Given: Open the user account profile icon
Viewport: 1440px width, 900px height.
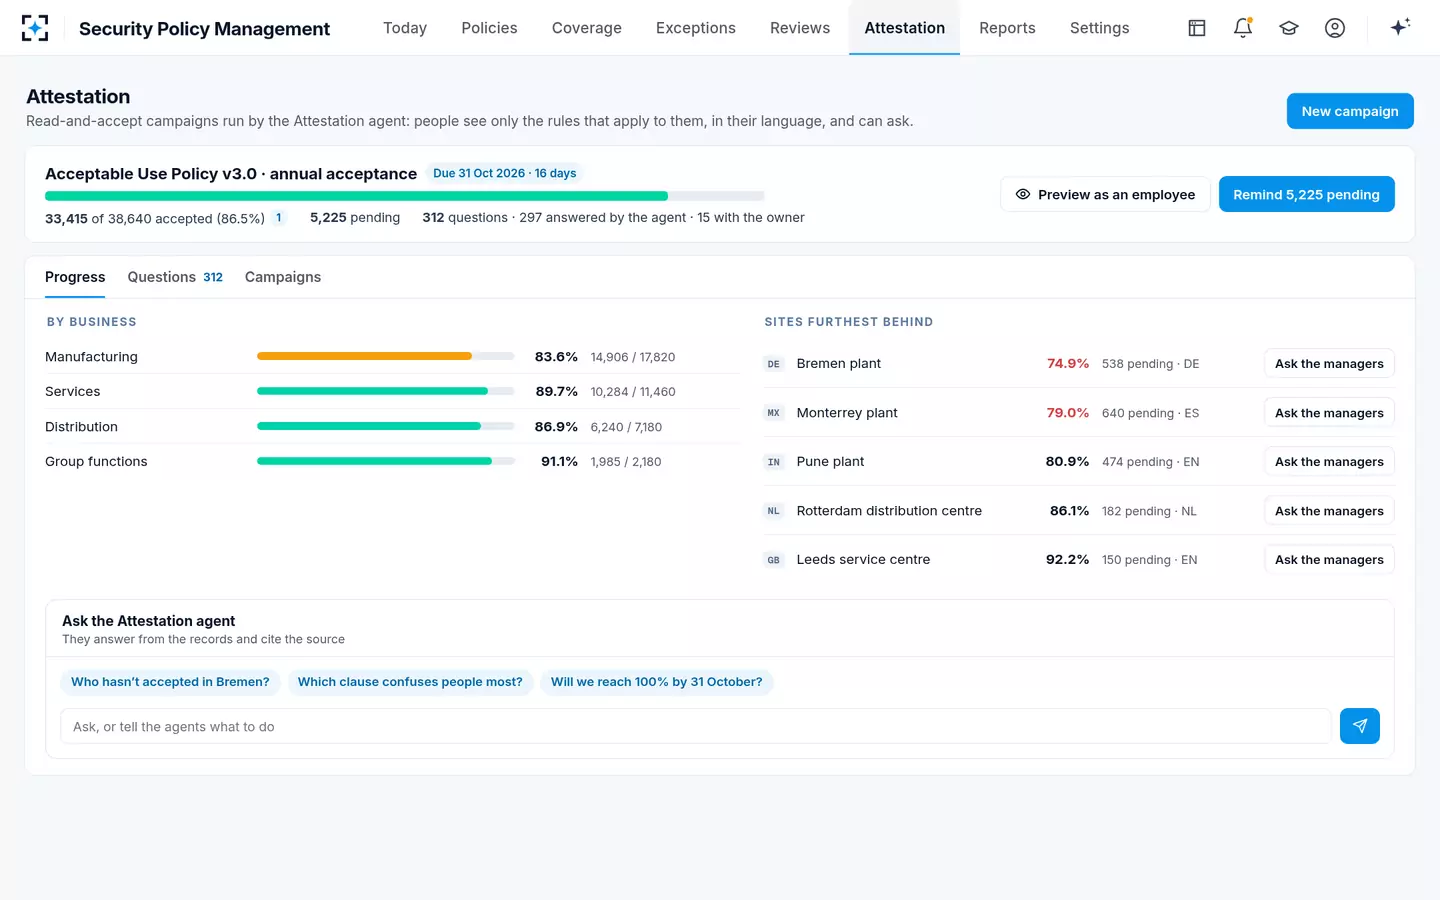Looking at the screenshot, I should pos(1335,28).
